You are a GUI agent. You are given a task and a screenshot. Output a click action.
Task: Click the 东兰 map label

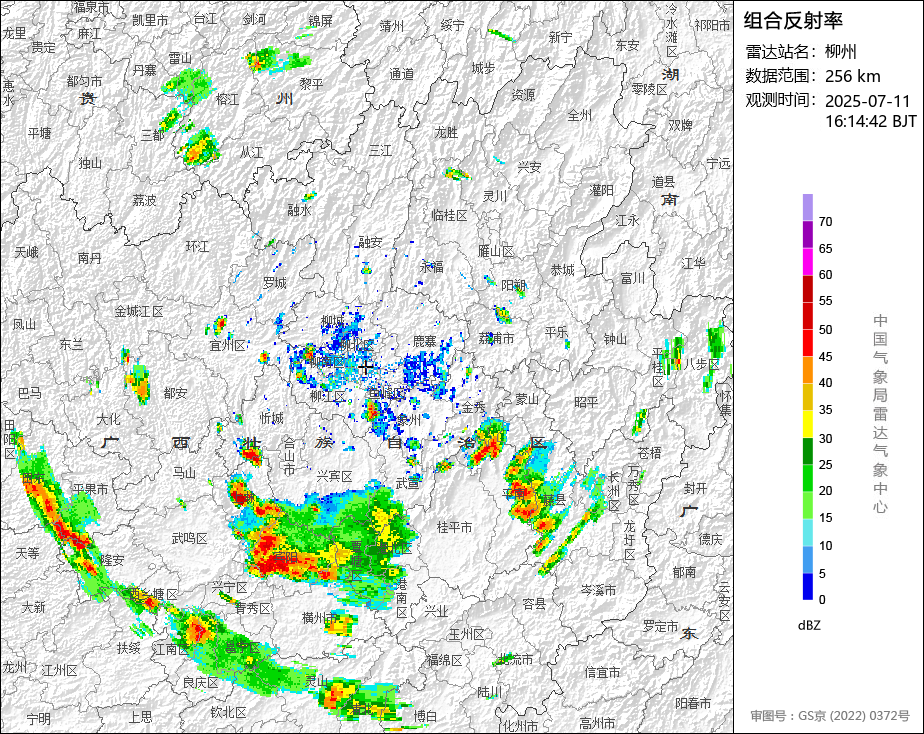coord(71,344)
